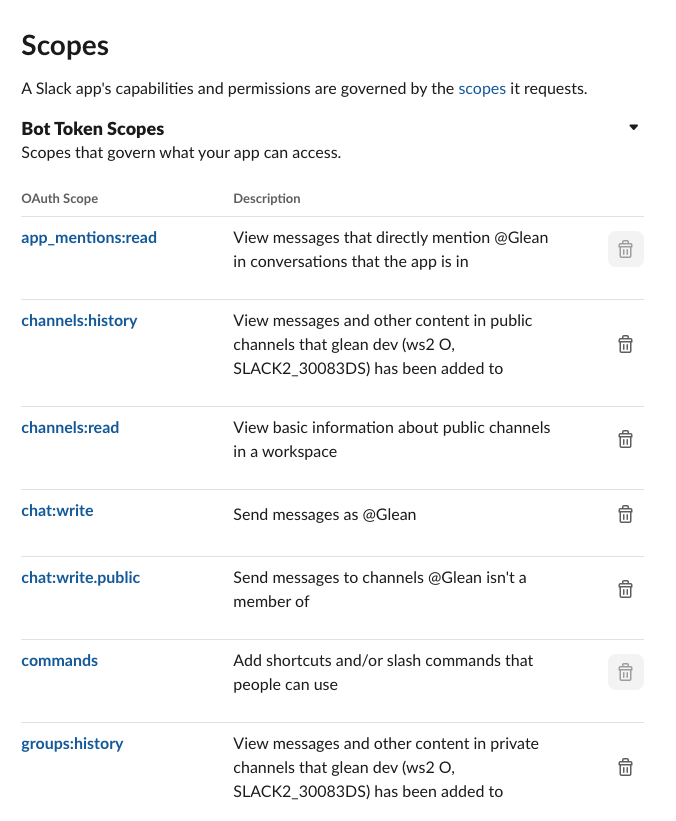Click the channels:history scope name
The width and height of the screenshot is (676, 821).
point(79,321)
